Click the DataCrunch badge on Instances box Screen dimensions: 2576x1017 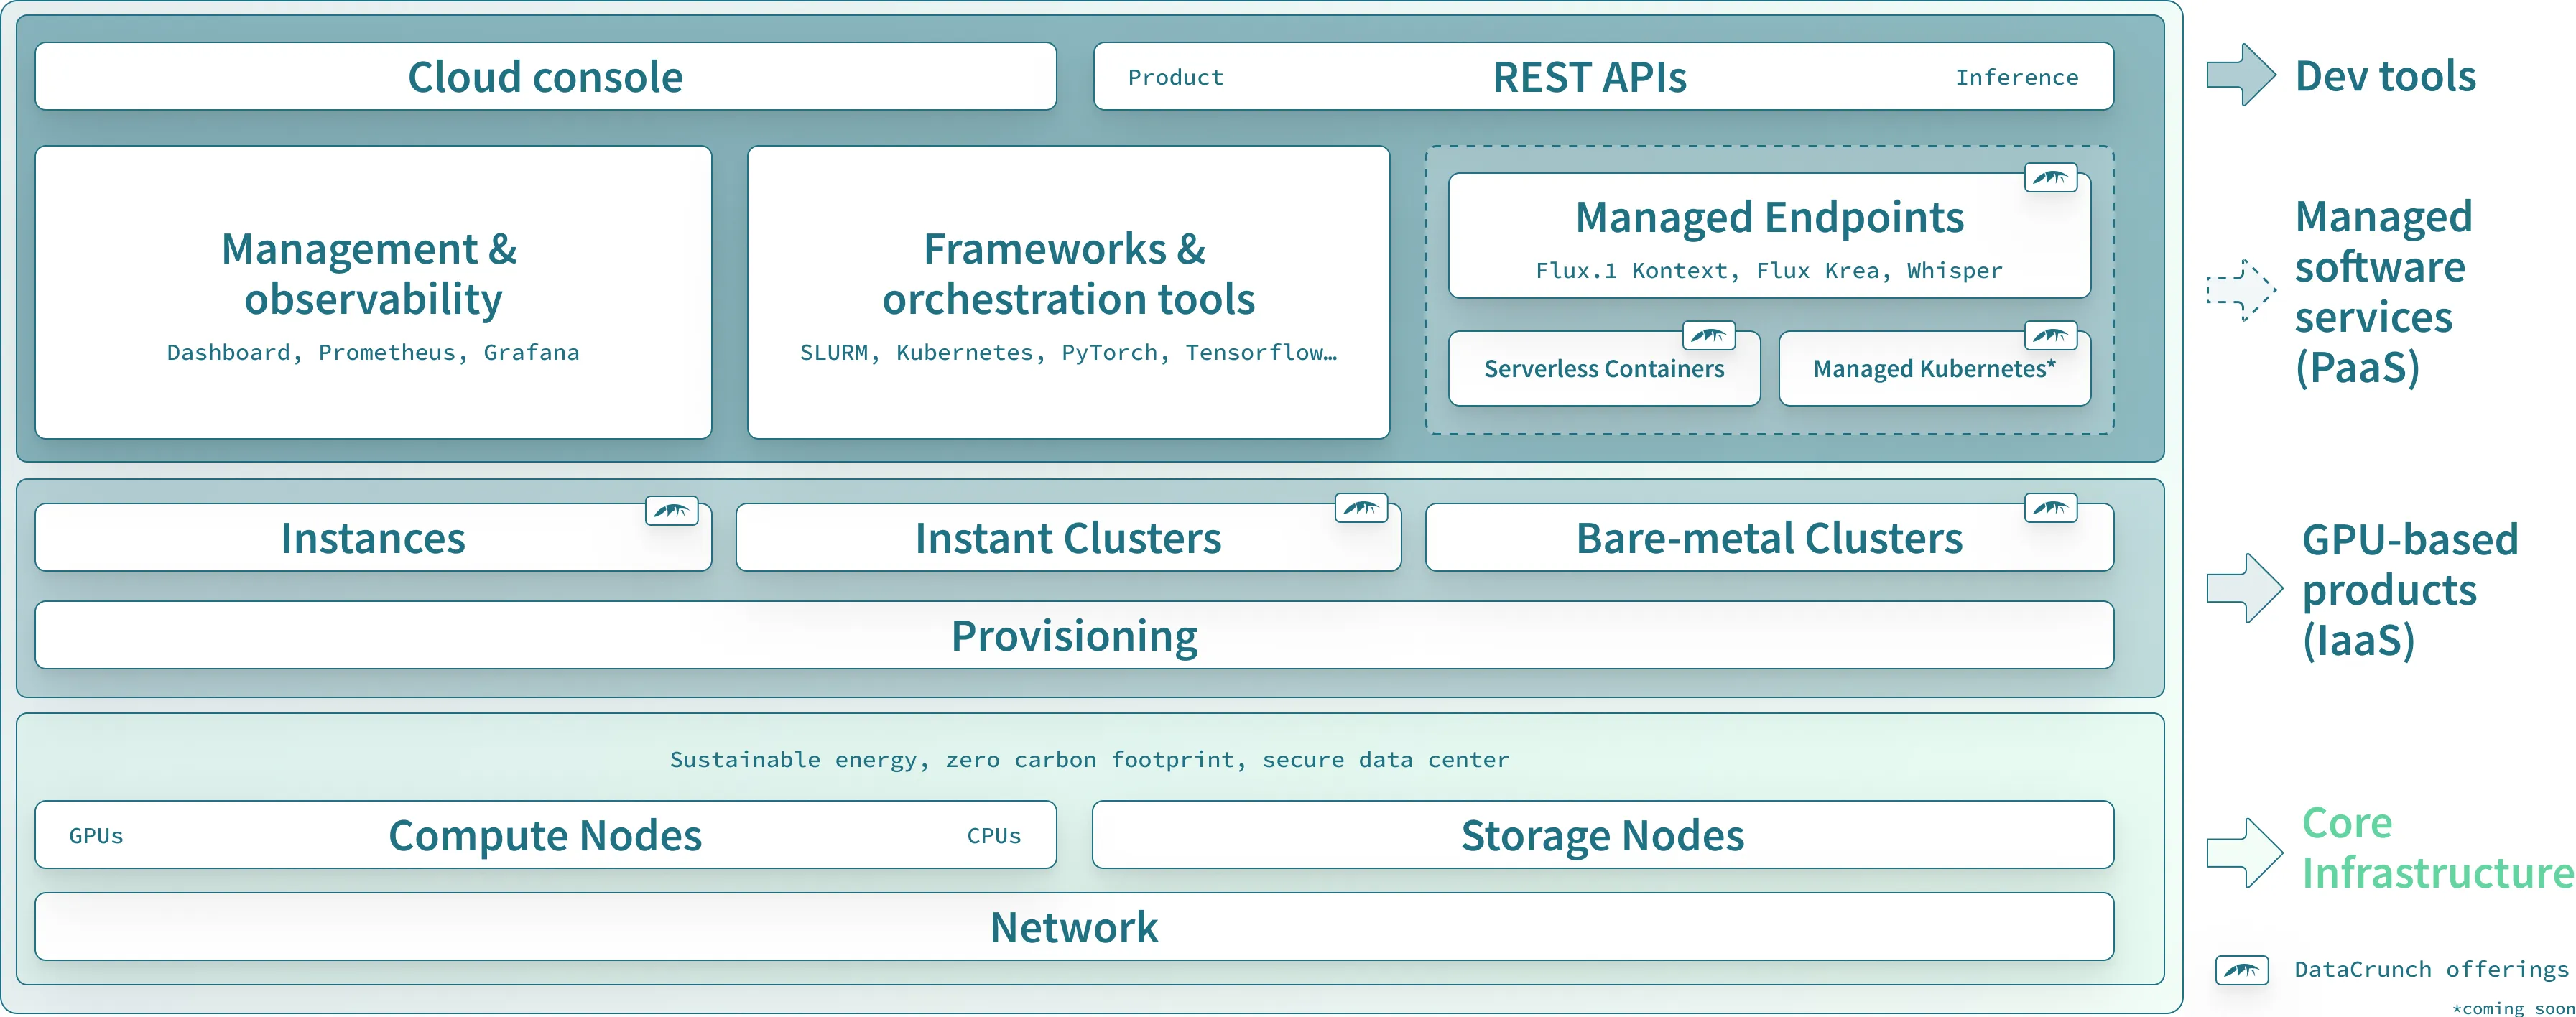point(671,511)
